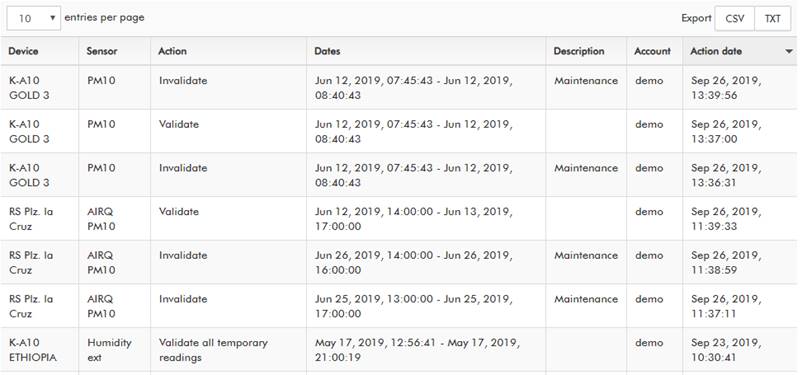Screen dimensions: 802x375
Task: Sort by the Description column header
Action: point(579,51)
